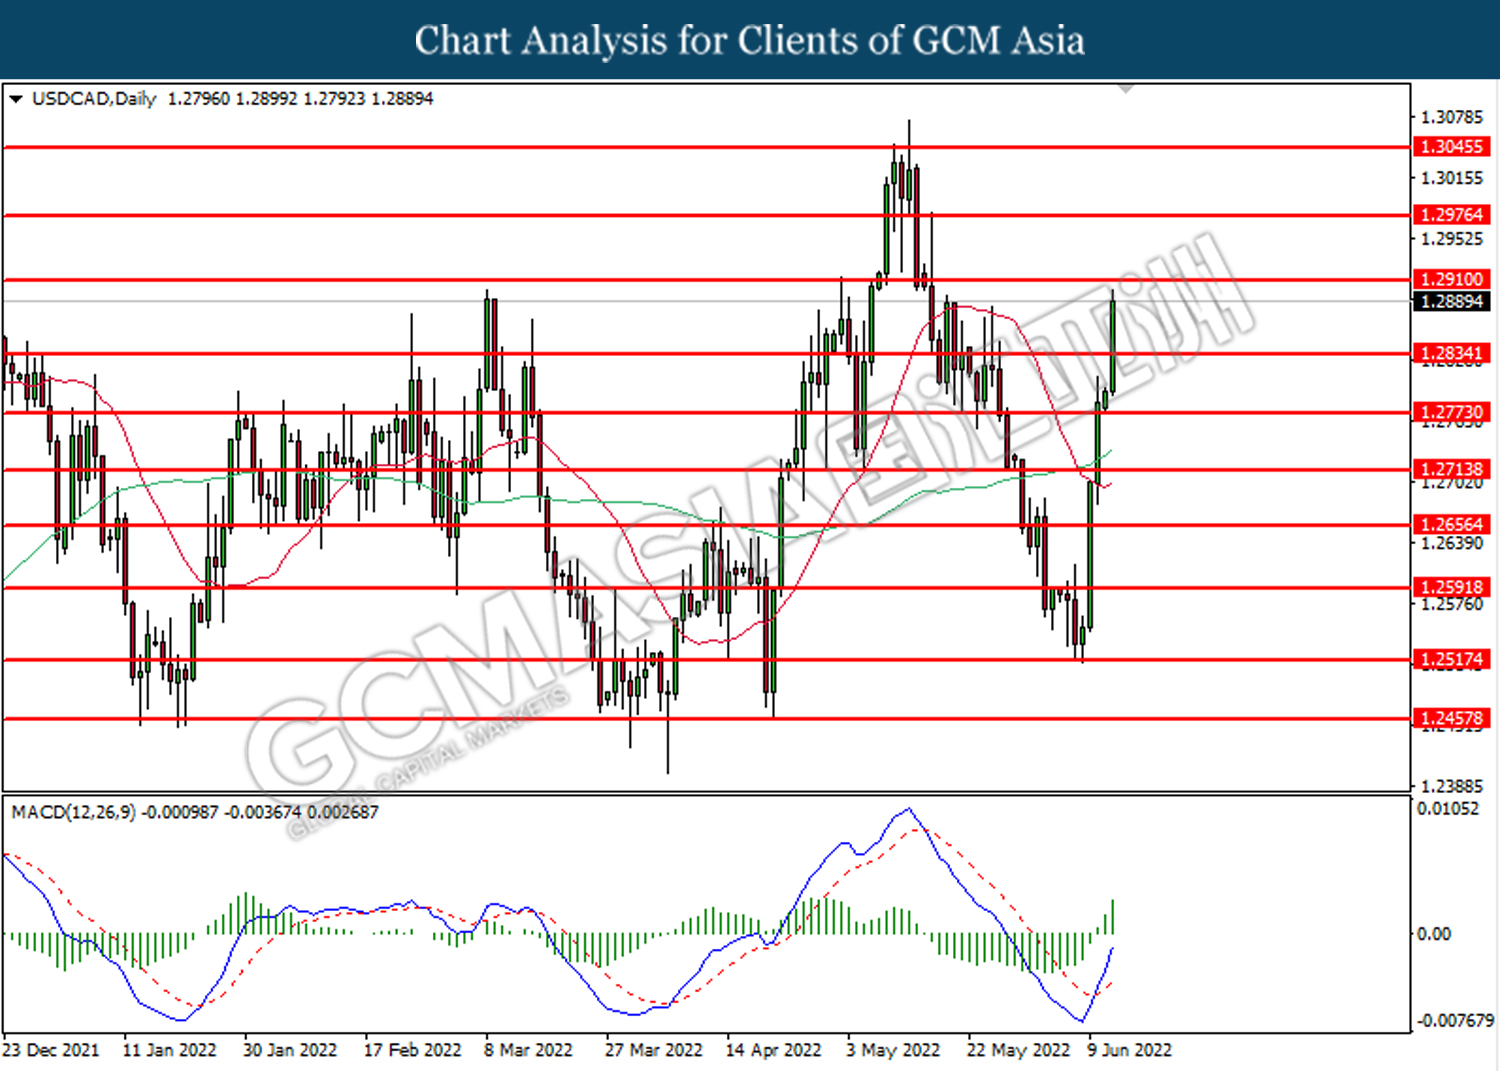1500x1071 pixels.
Task: Select the 1.30455 red price level label
Action: point(1452,147)
